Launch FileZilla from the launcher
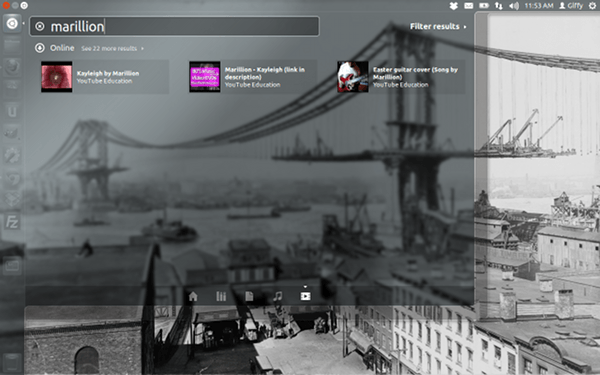Image resolution: width=600 pixels, height=375 pixels. pyautogui.click(x=12, y=222)
